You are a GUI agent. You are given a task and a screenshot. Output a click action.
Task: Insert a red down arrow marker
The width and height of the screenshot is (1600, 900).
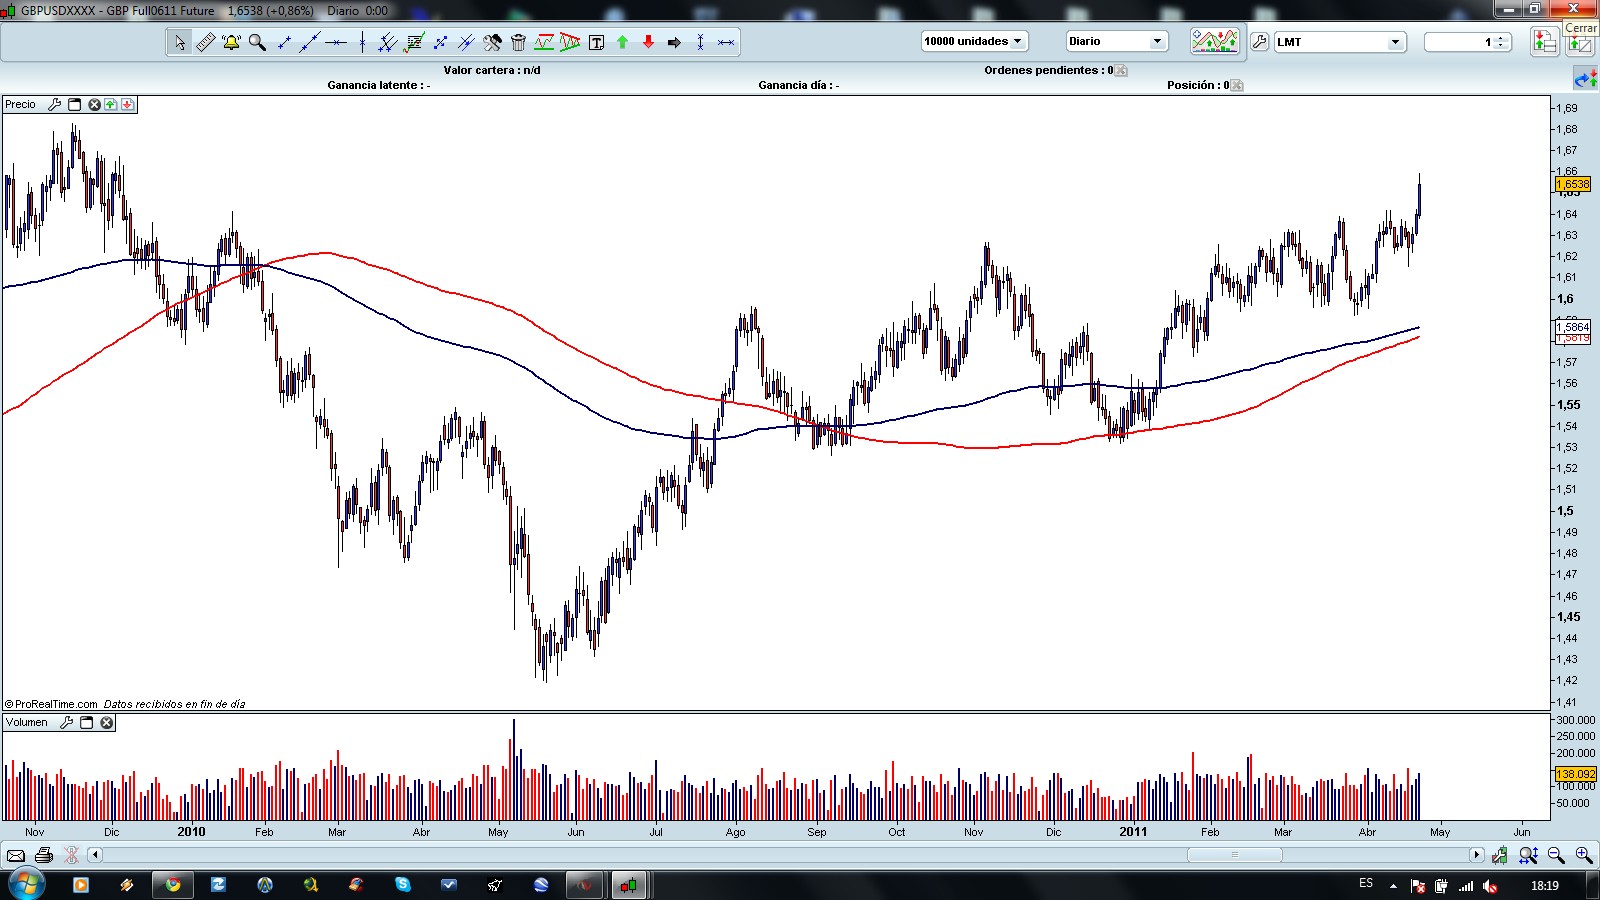648,42
